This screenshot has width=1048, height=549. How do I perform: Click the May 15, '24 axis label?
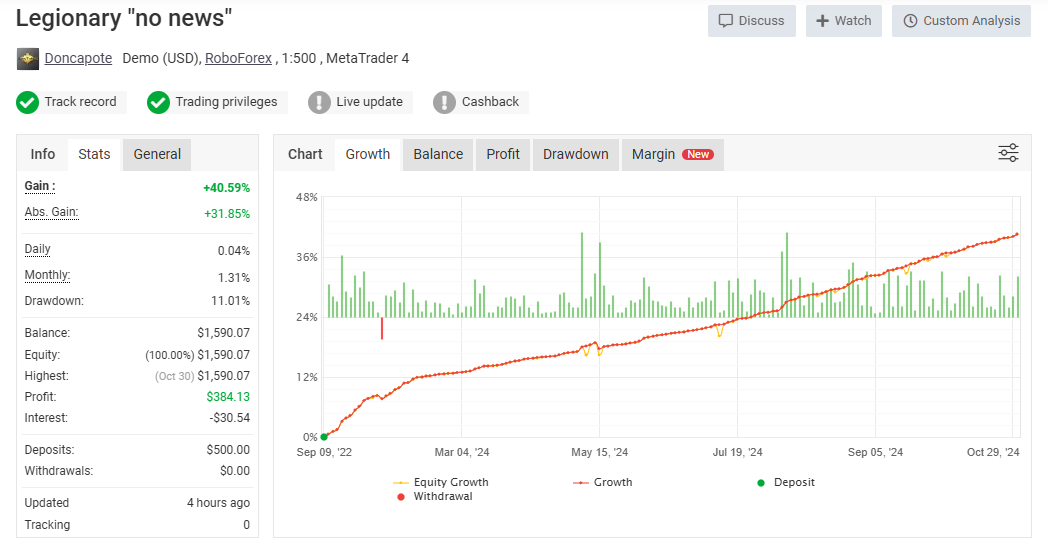coord(600,452)
